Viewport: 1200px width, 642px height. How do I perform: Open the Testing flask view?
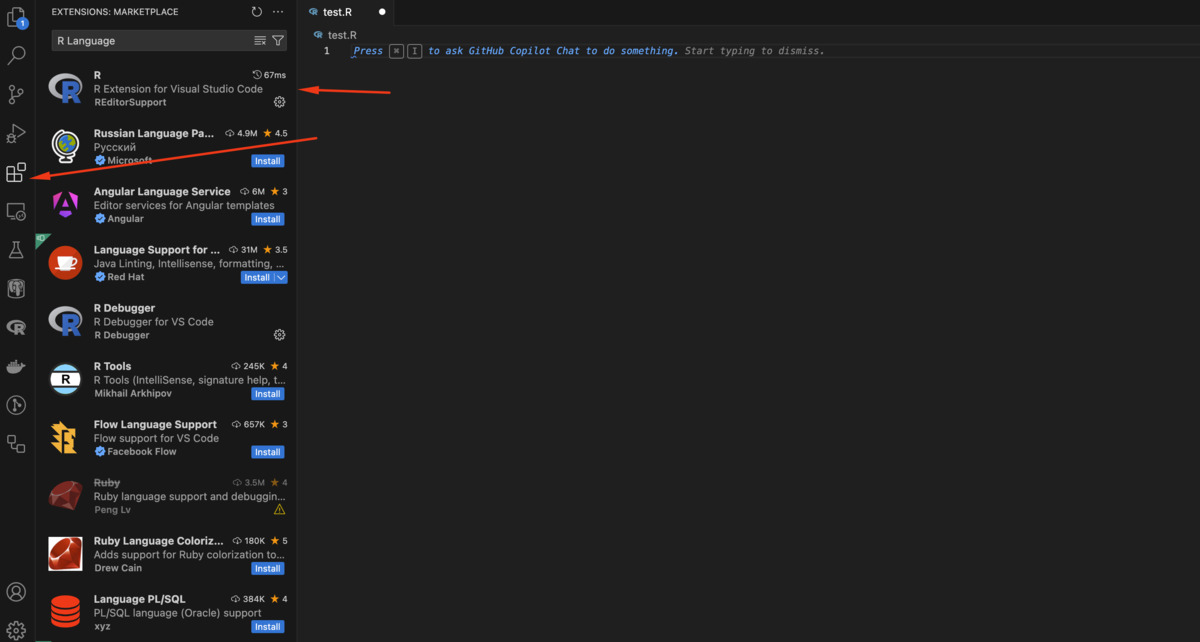click(x=15, y=250)
